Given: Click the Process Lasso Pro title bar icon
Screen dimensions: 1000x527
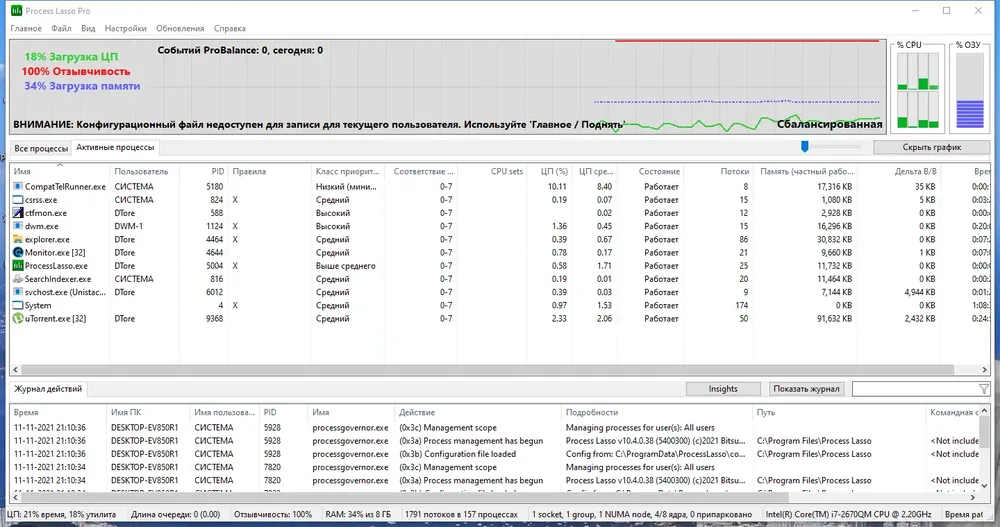Looking at the screenshot, I should [x=16, y=10].
